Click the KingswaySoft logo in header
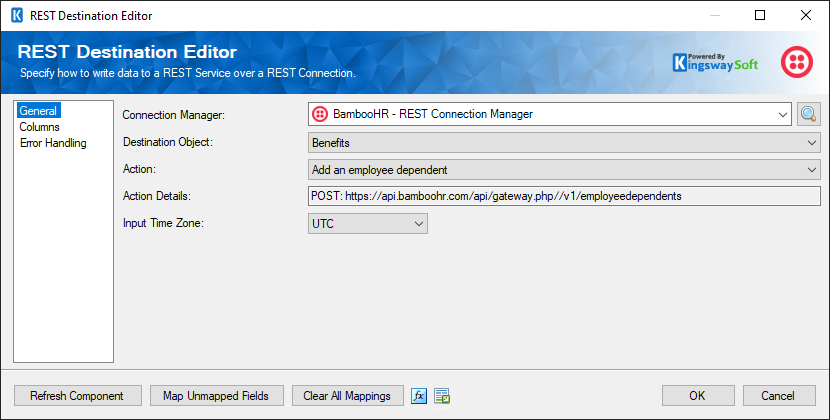Image resolution: width=830 pixels, height=420 pixels. tap(715, 62)
